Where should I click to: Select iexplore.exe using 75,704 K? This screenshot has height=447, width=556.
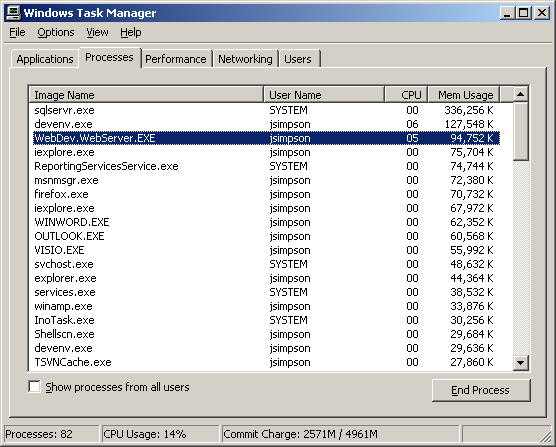coord(266,152)
